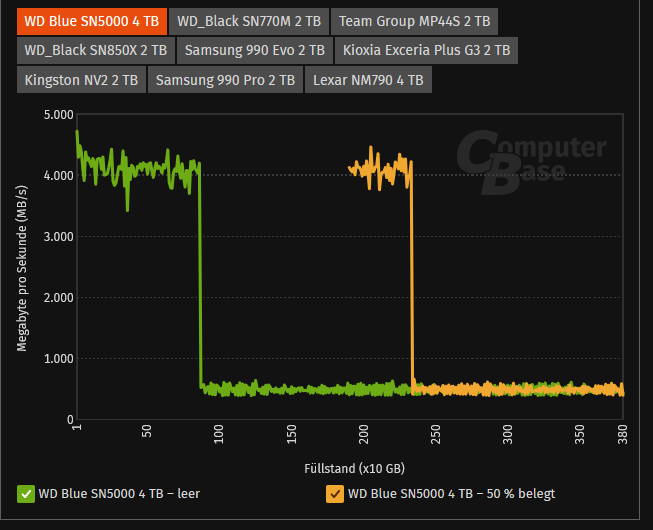653x530 pixels.
Task: Click the 5.000 y-axis value
Action: tap(59, 115)
